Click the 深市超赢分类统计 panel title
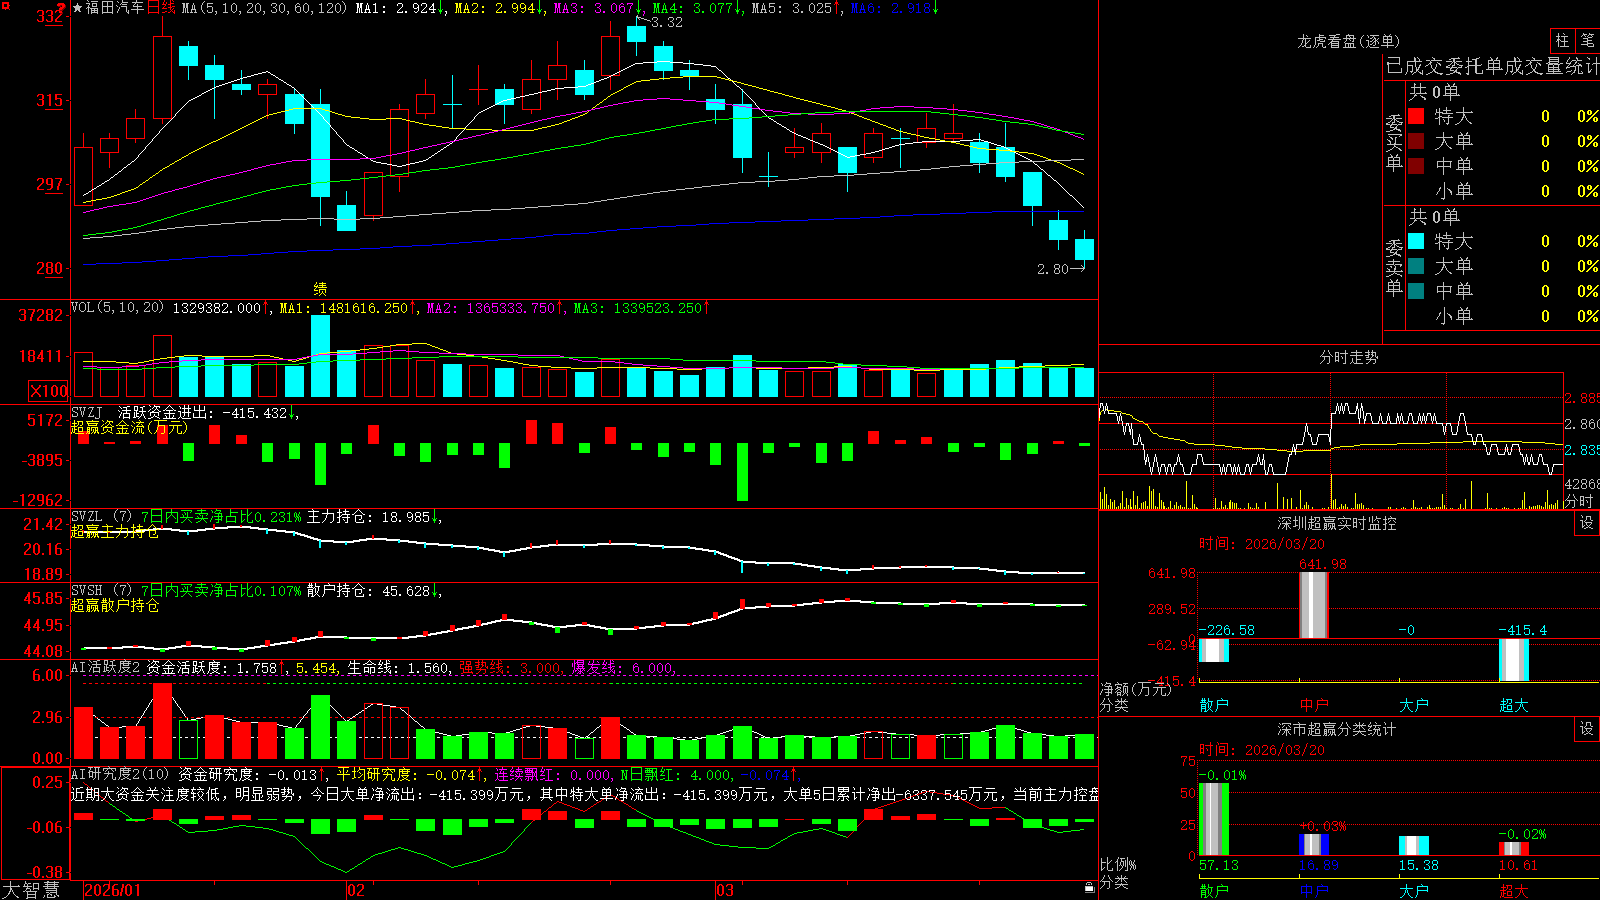The image size is (1600, 900). click(x=1336, y=729)
